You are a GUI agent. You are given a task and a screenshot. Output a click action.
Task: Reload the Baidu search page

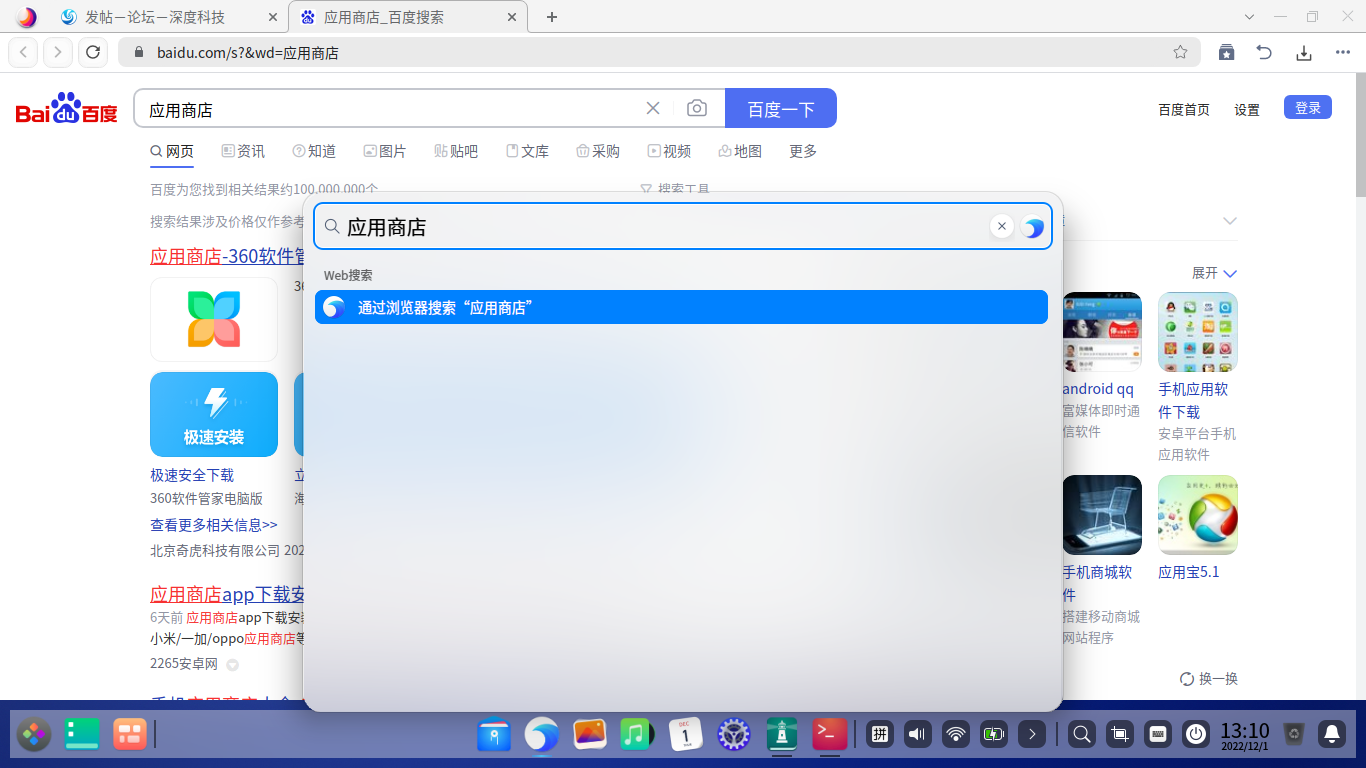[x=93, y=52]
